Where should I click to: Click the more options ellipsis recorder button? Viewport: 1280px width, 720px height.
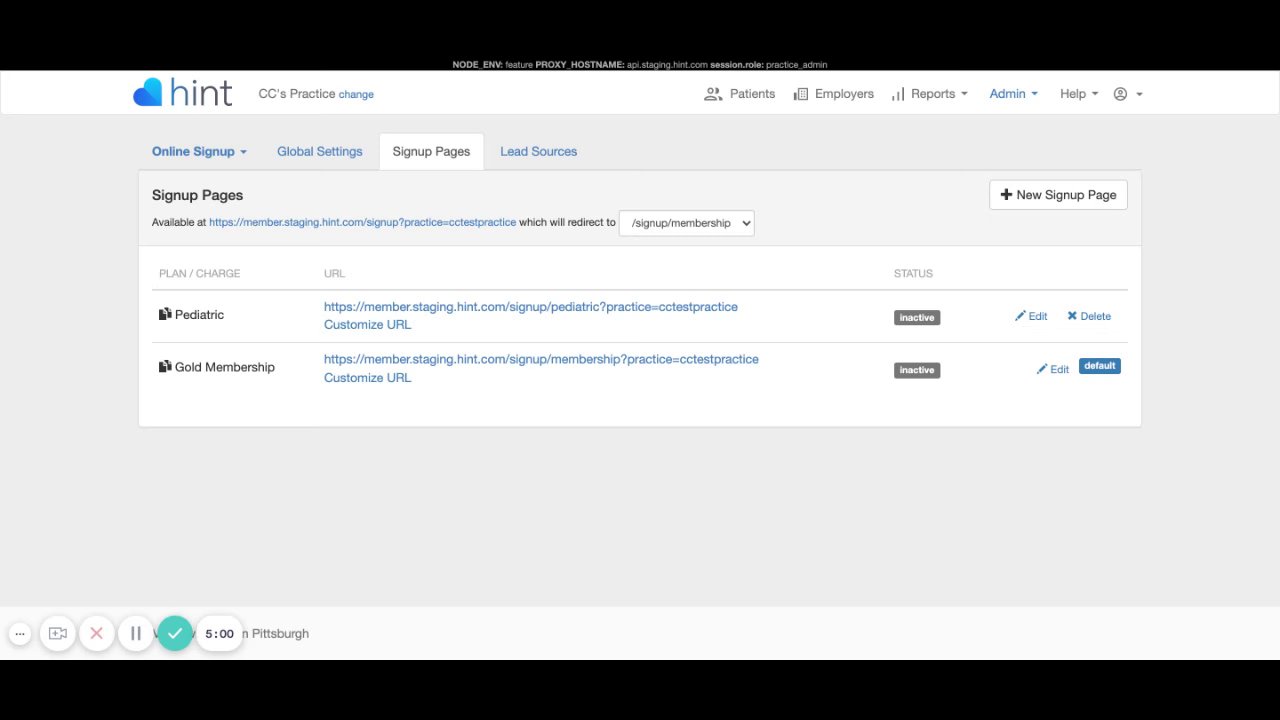[20, 633]
